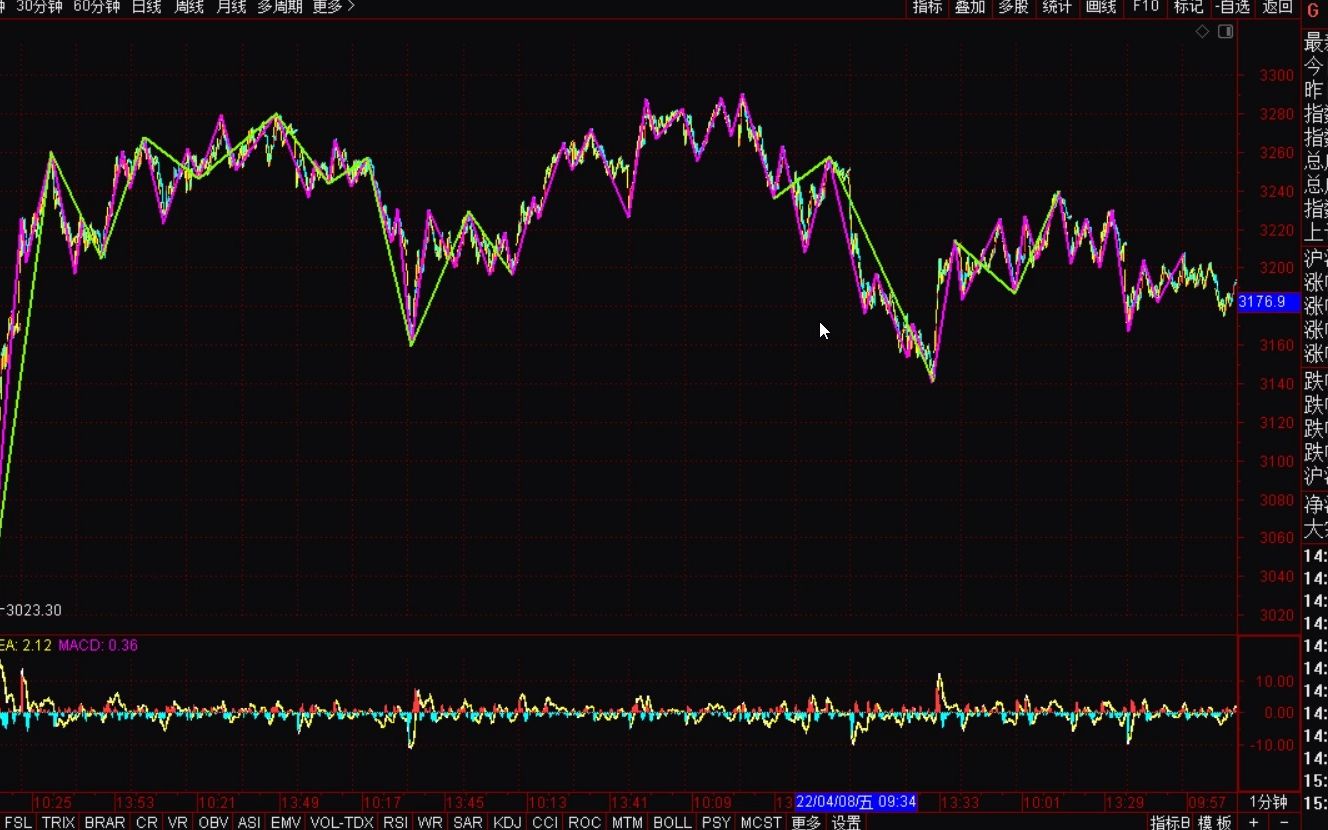Select the VR indicator tab
This screenshot has height=830, width=1328.
pyautogui.click(x=179, y=822)
